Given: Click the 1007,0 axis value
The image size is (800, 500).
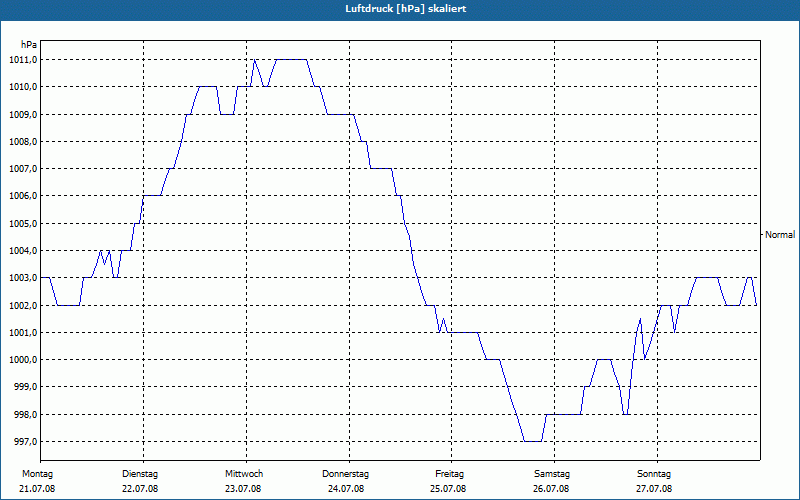Looking at the screenshot, I should tap(23, 168).
